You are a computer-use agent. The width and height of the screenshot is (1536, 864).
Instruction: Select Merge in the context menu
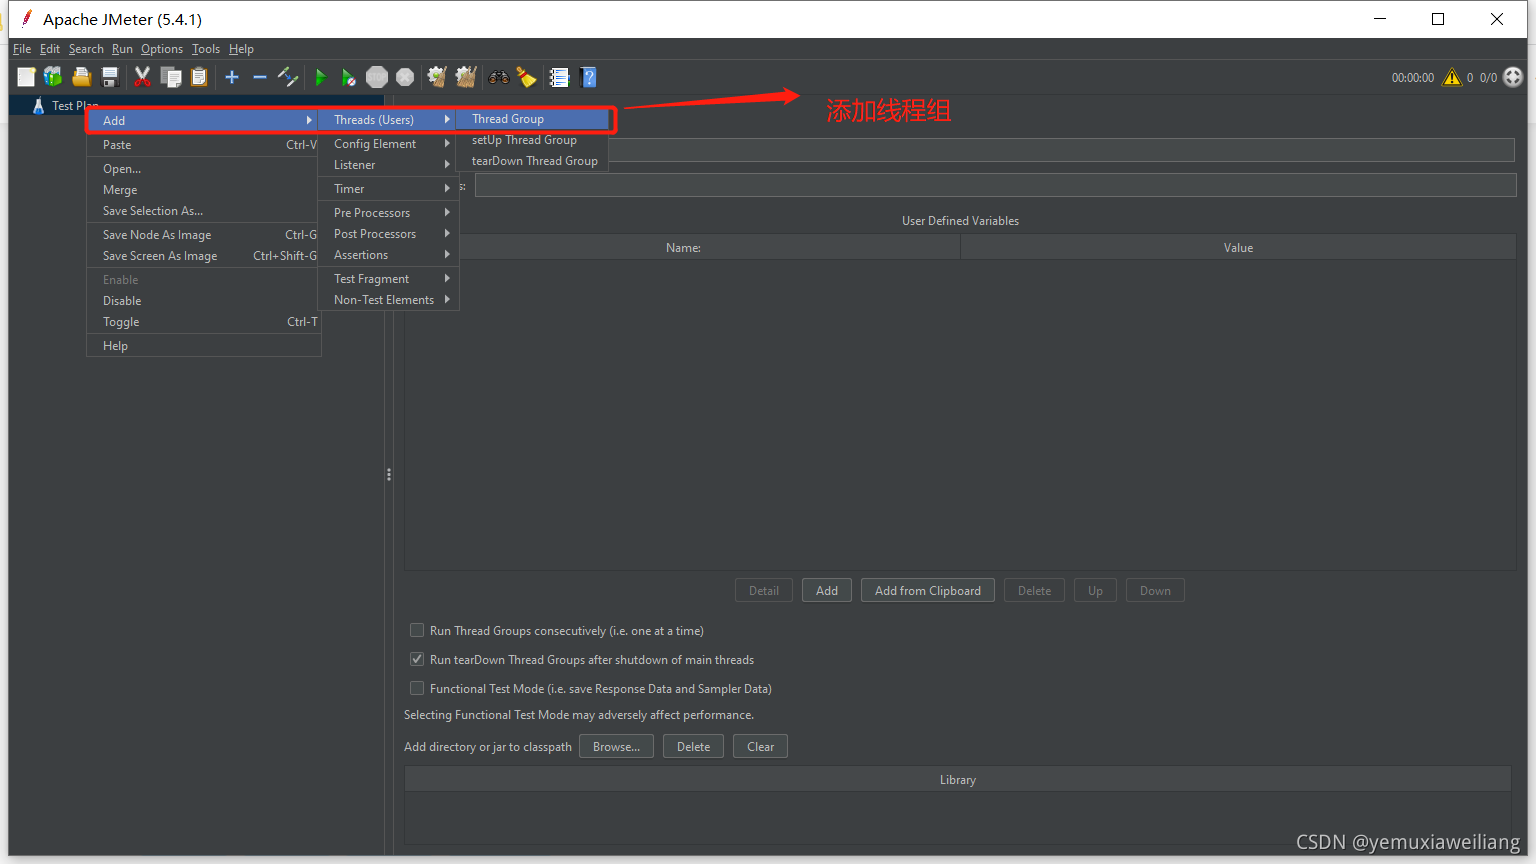tap(204, 190)
